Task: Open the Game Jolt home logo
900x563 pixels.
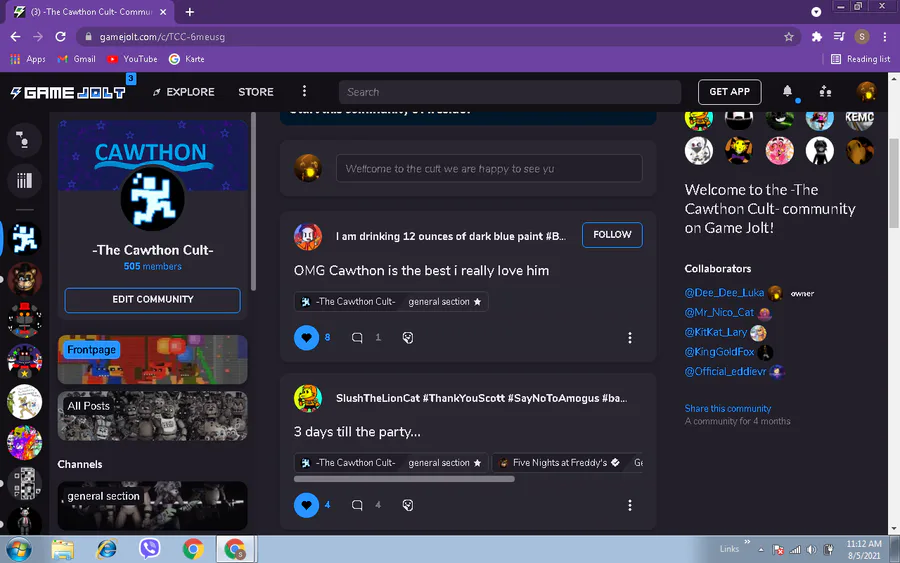Action: coord(68,92)
